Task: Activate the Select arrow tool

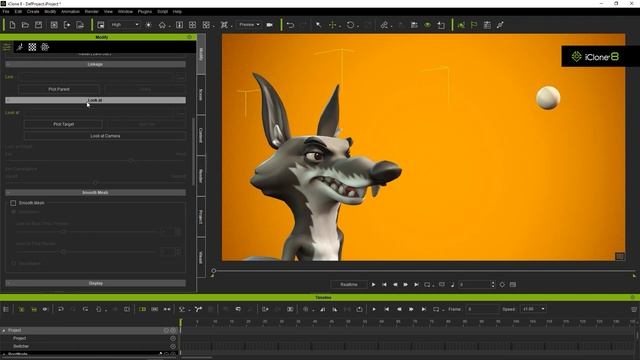Action: (318, 25)
